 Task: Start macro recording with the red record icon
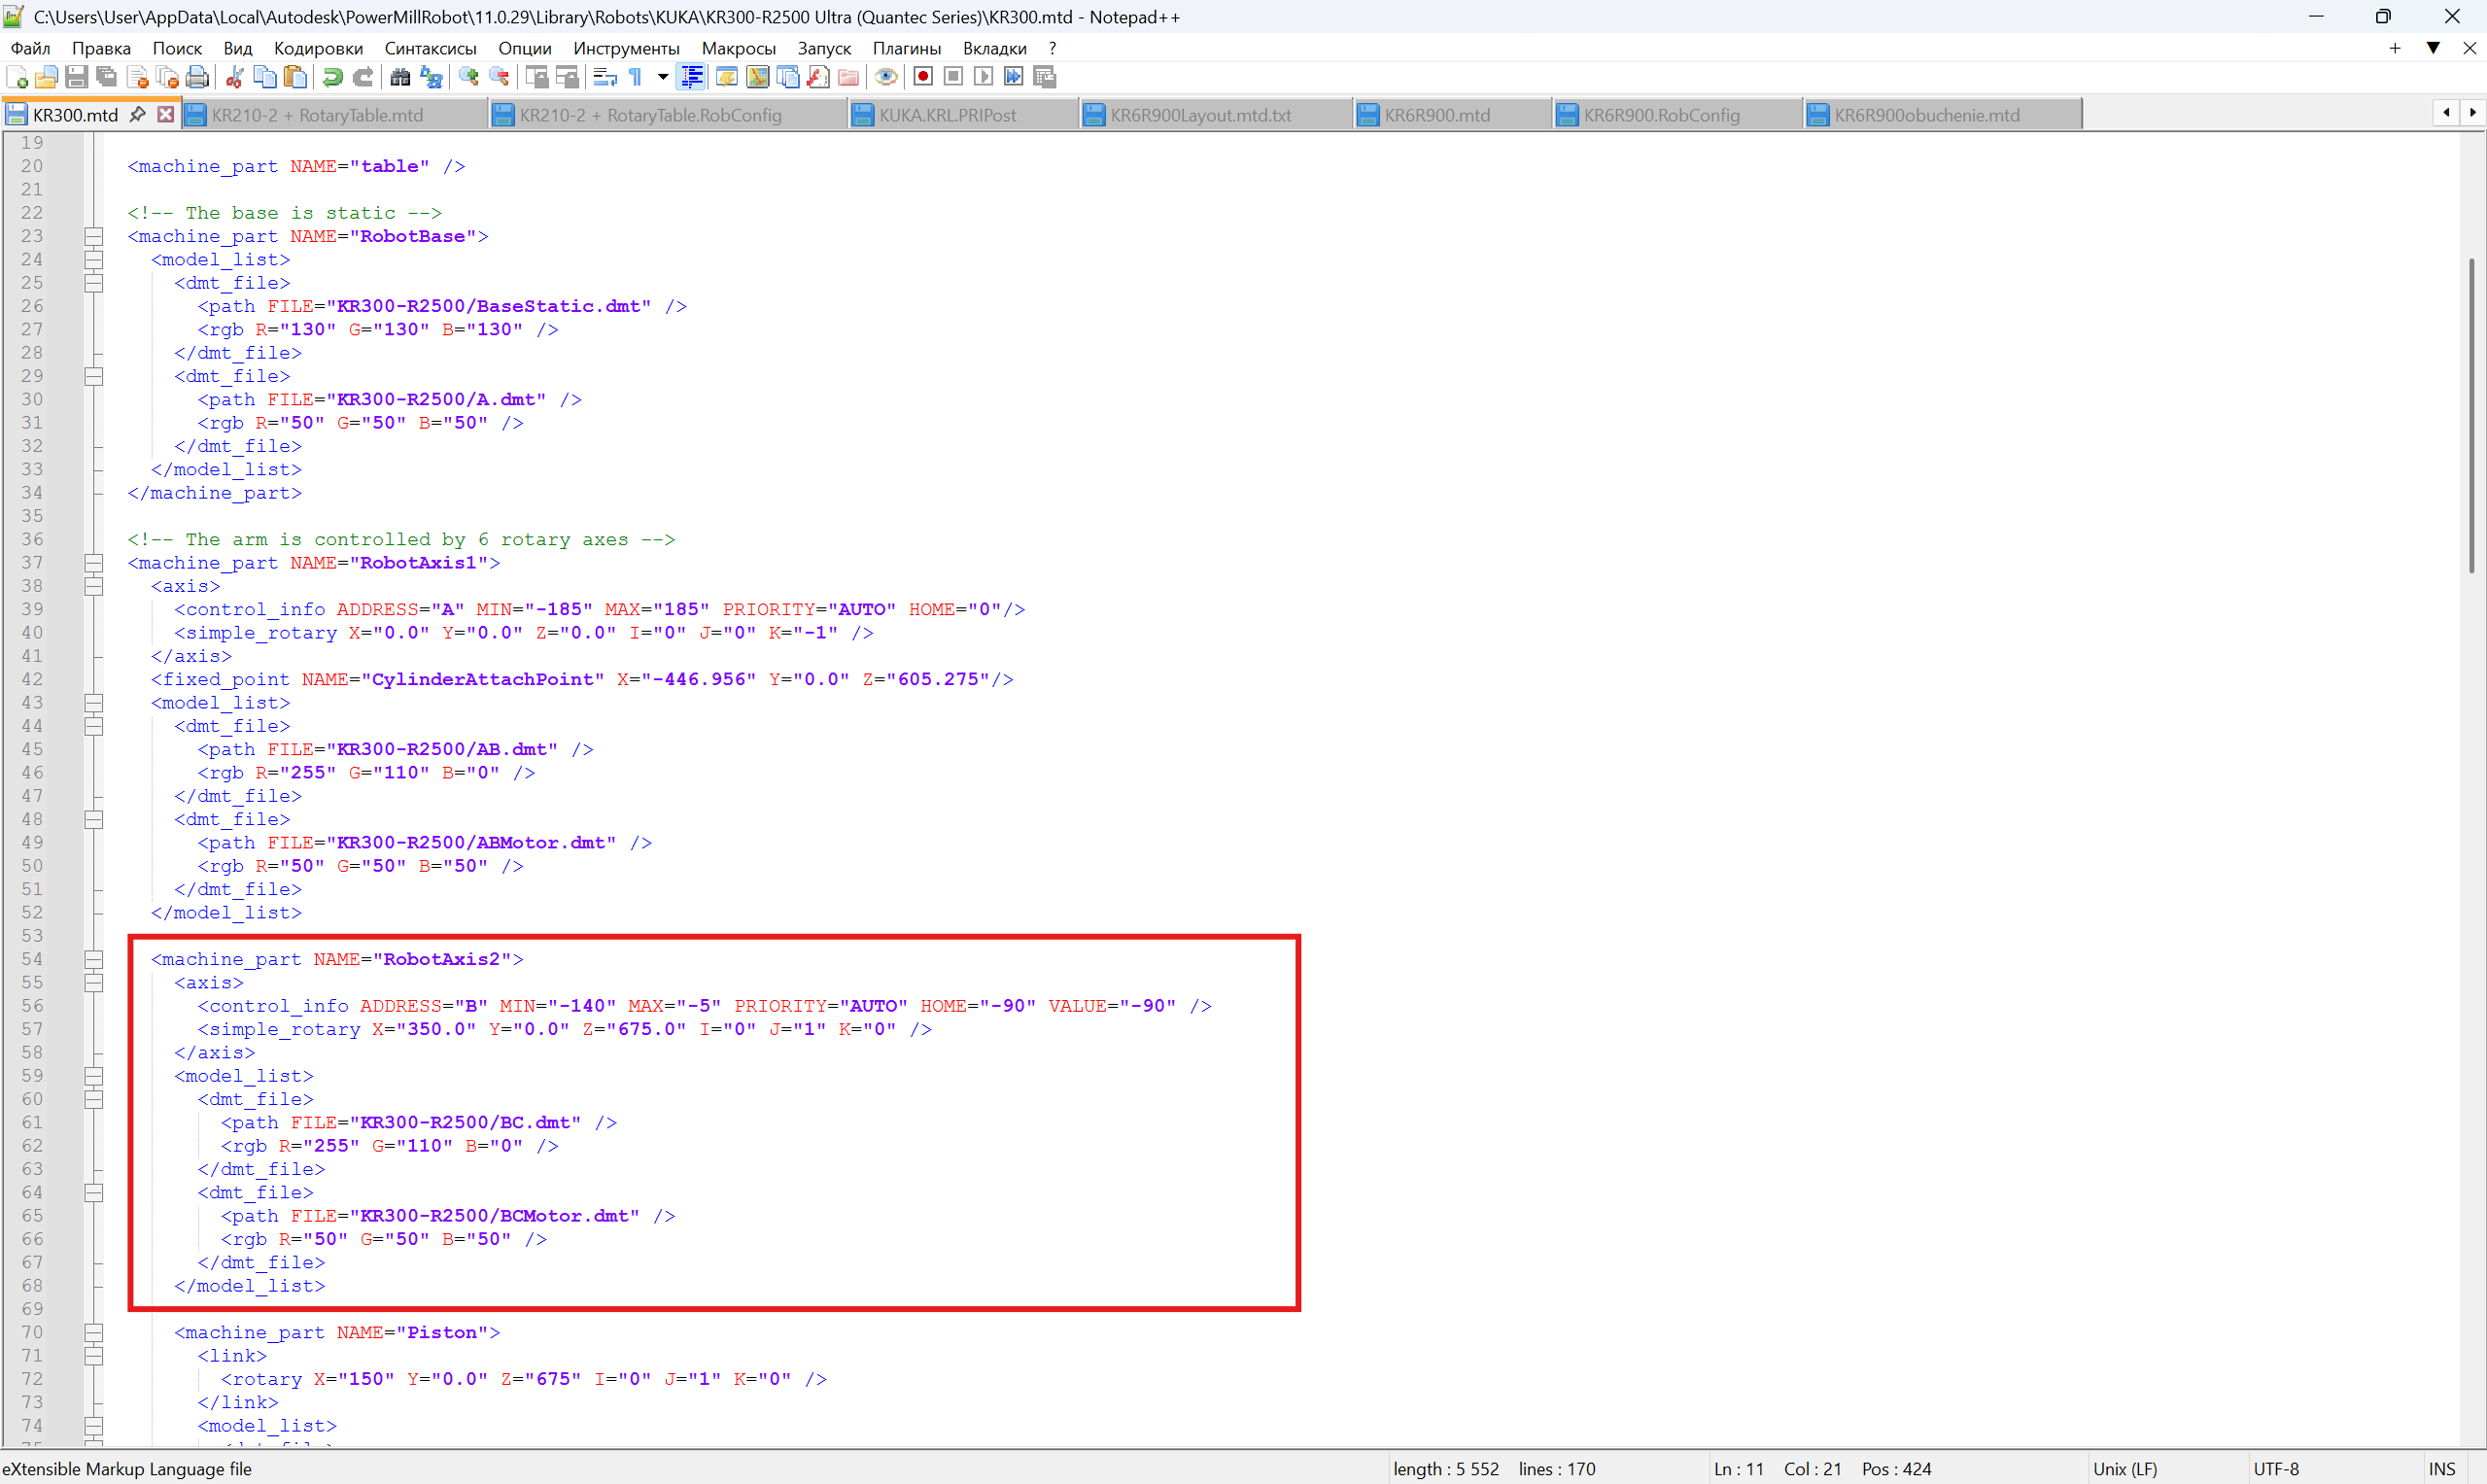923,77
